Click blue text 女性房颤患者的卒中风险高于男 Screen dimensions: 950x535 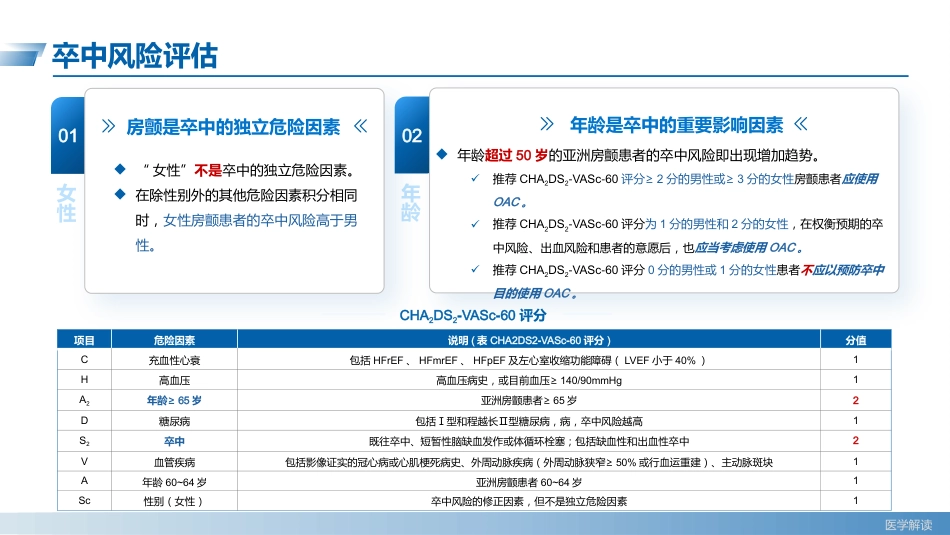(x=261, y=221)
